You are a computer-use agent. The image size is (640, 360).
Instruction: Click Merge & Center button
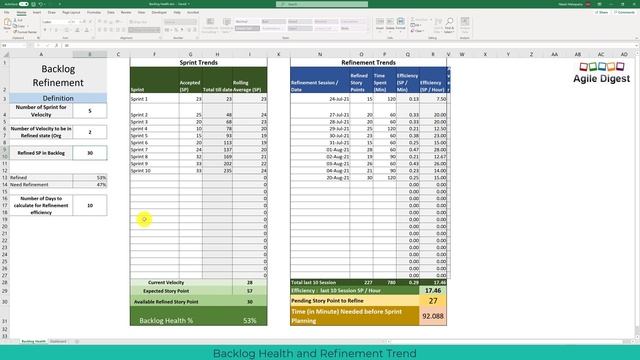pyautogui.click(x=144, y=30)
